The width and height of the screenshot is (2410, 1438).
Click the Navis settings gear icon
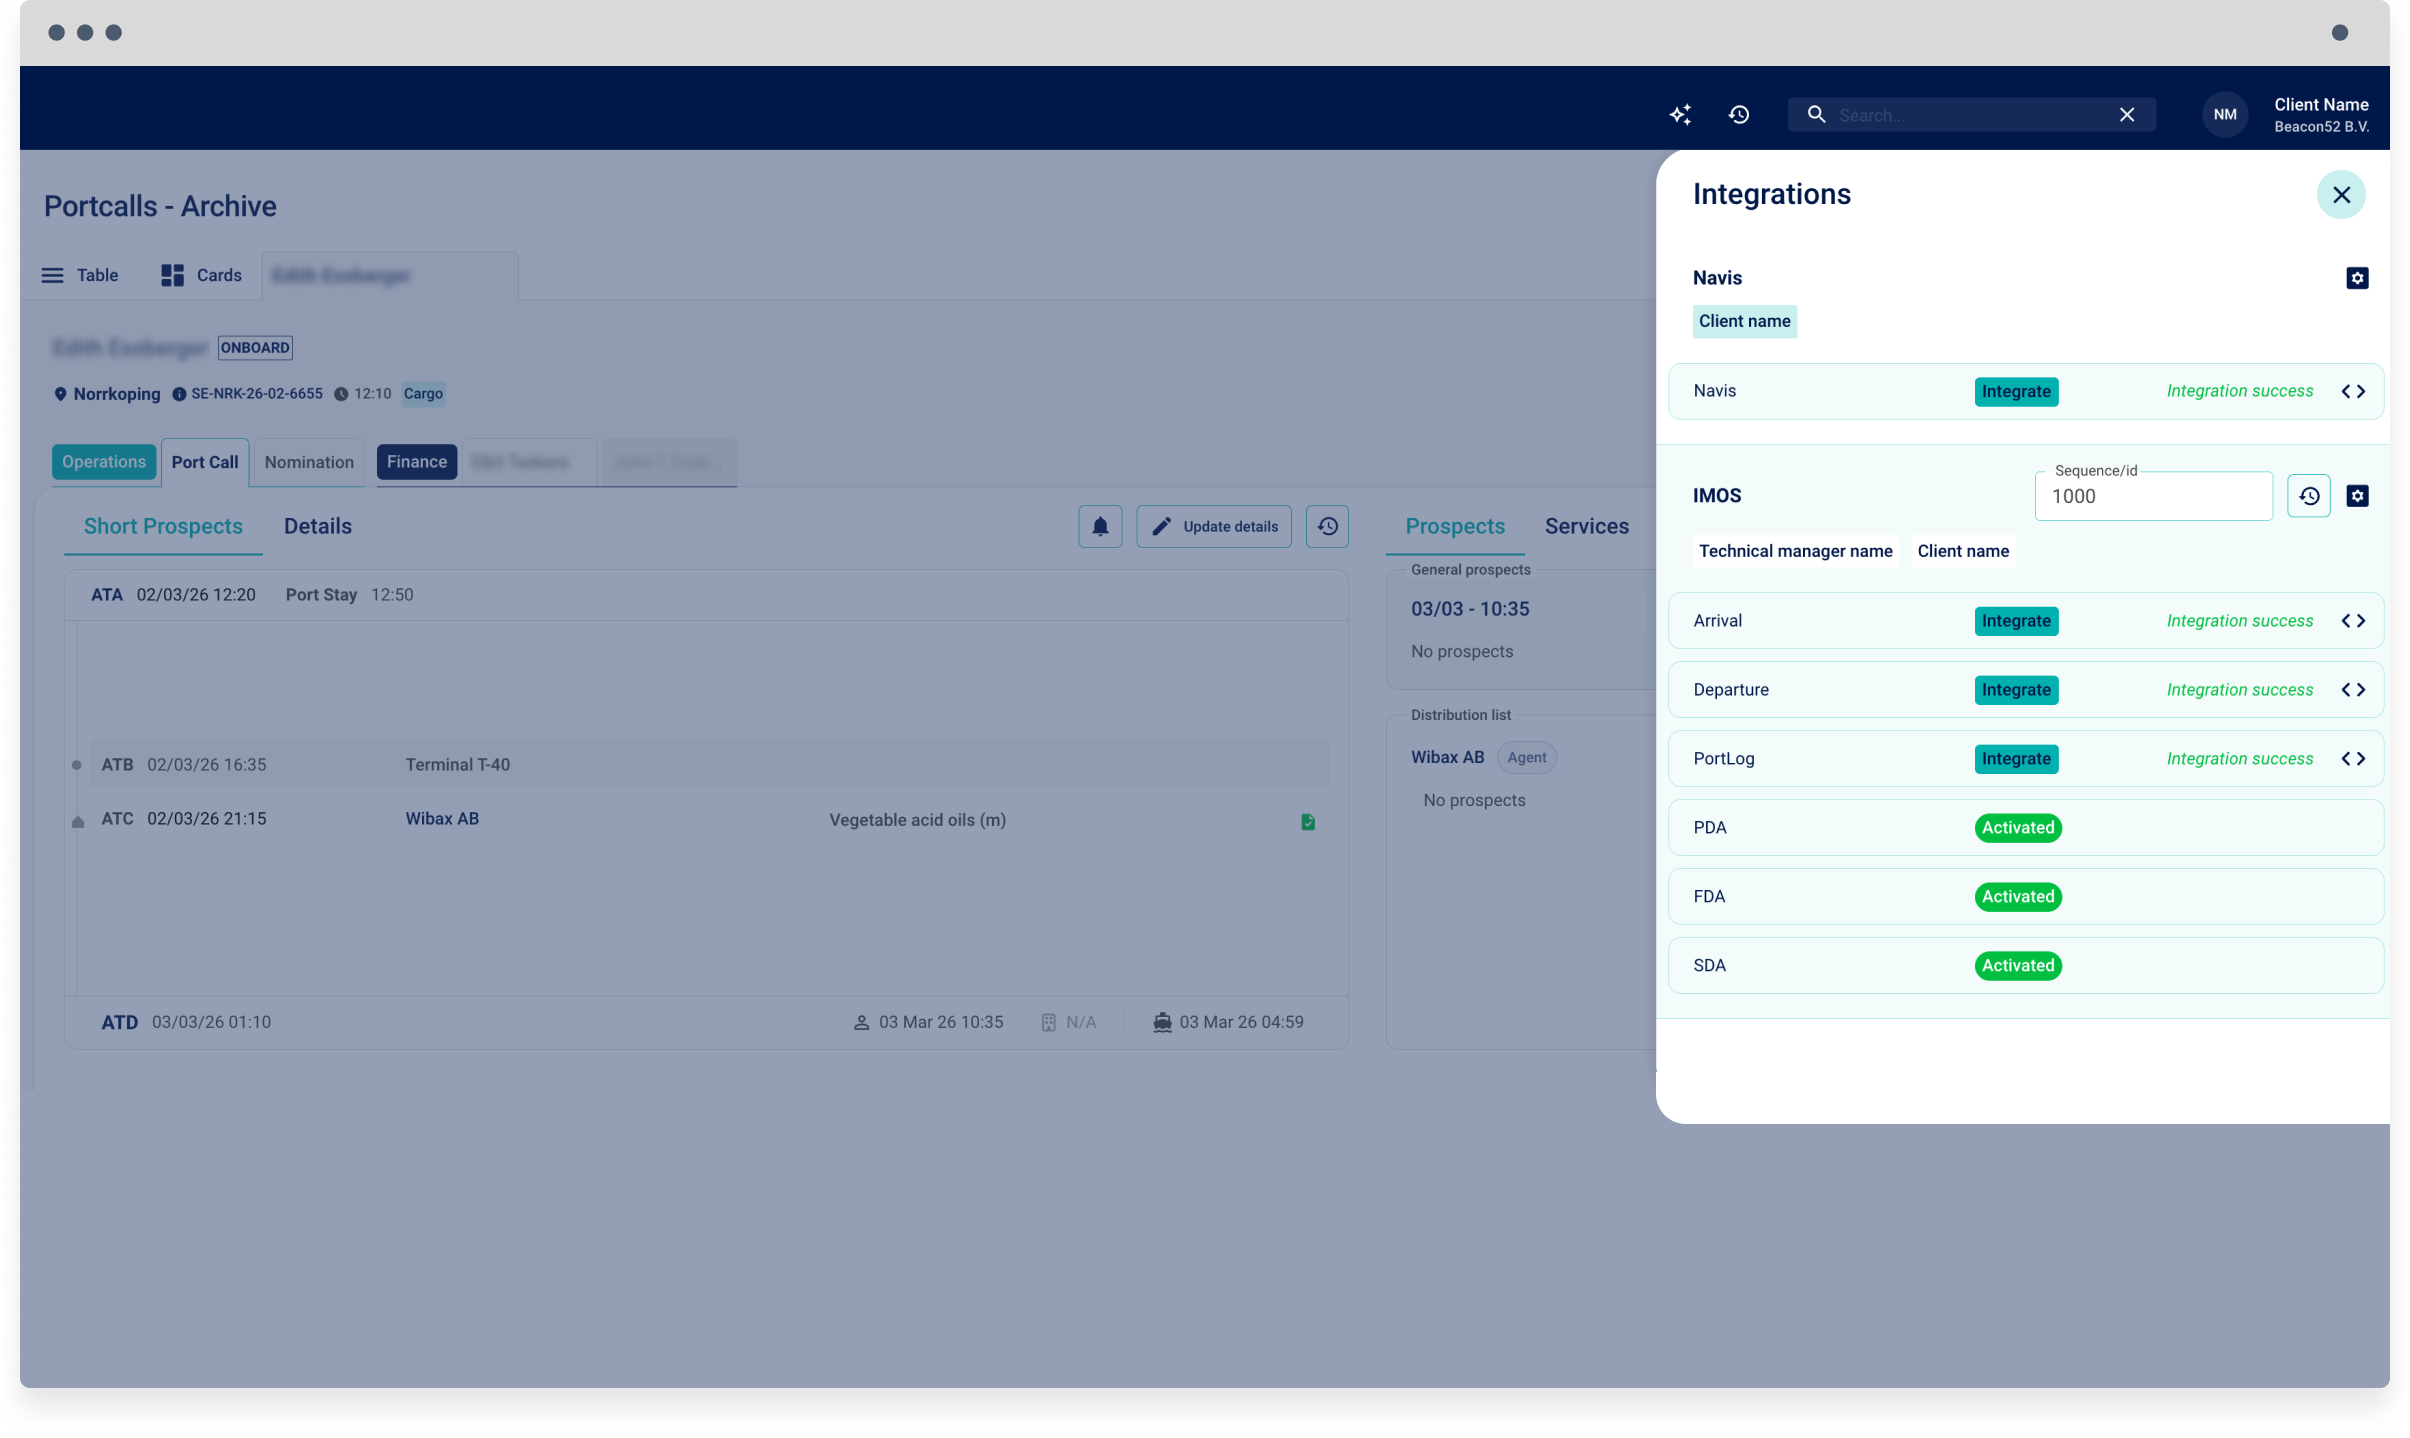tap(2357, 278)
